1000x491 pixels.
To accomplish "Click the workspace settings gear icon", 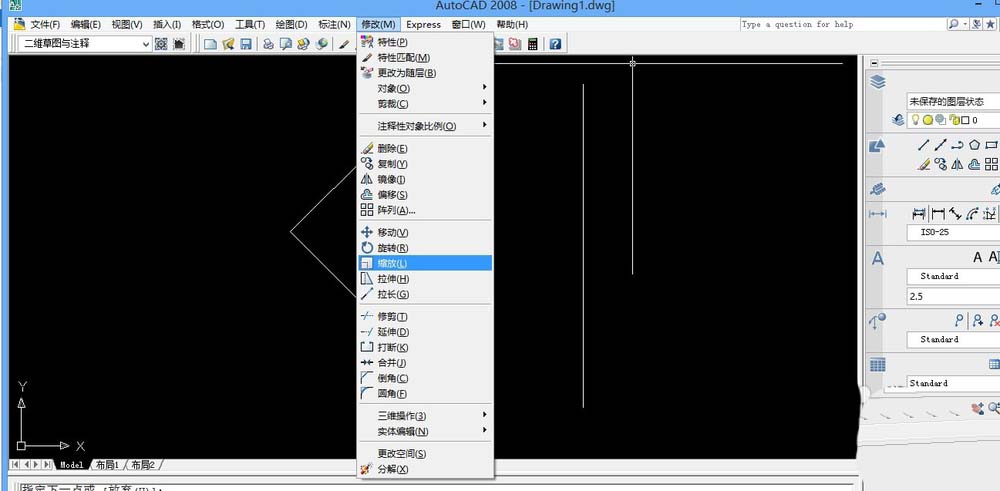I will coord(161,44).
